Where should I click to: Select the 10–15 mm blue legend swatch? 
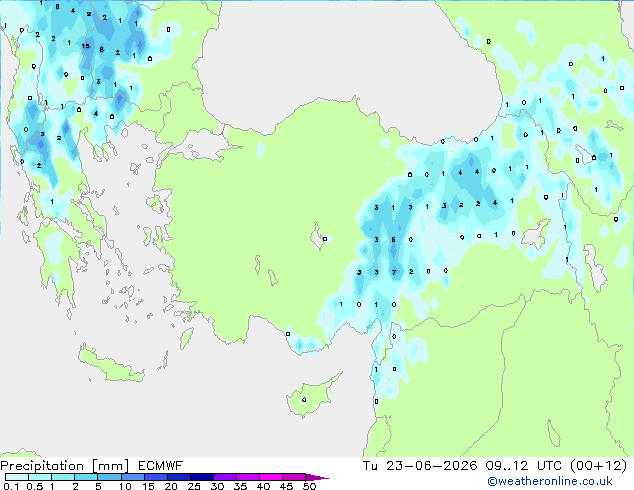click(132, 477)
